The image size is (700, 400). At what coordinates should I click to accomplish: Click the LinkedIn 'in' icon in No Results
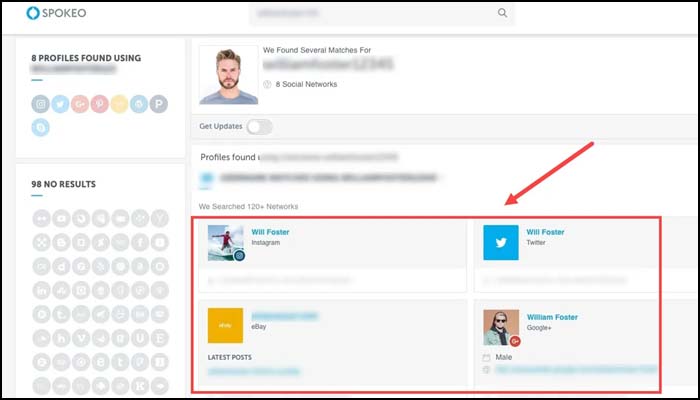coord(41,291)
